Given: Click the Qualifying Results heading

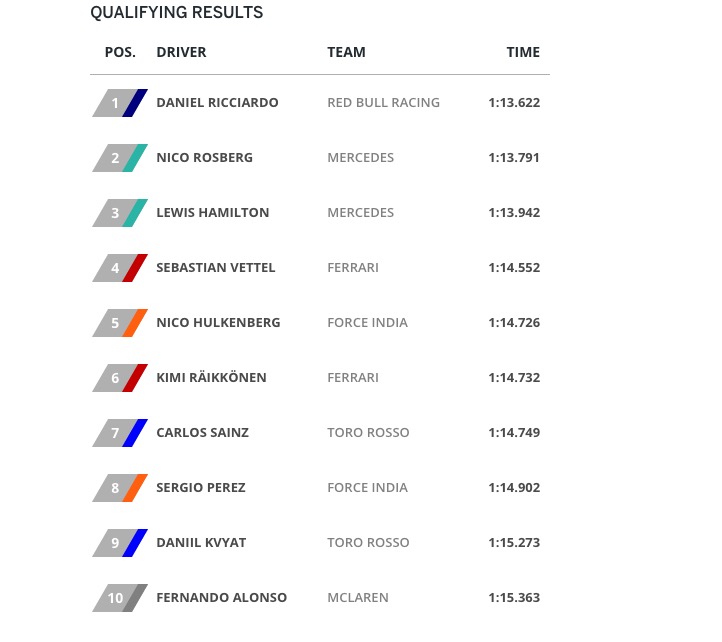Looking at the screenshot, I should tap(176, 13).
